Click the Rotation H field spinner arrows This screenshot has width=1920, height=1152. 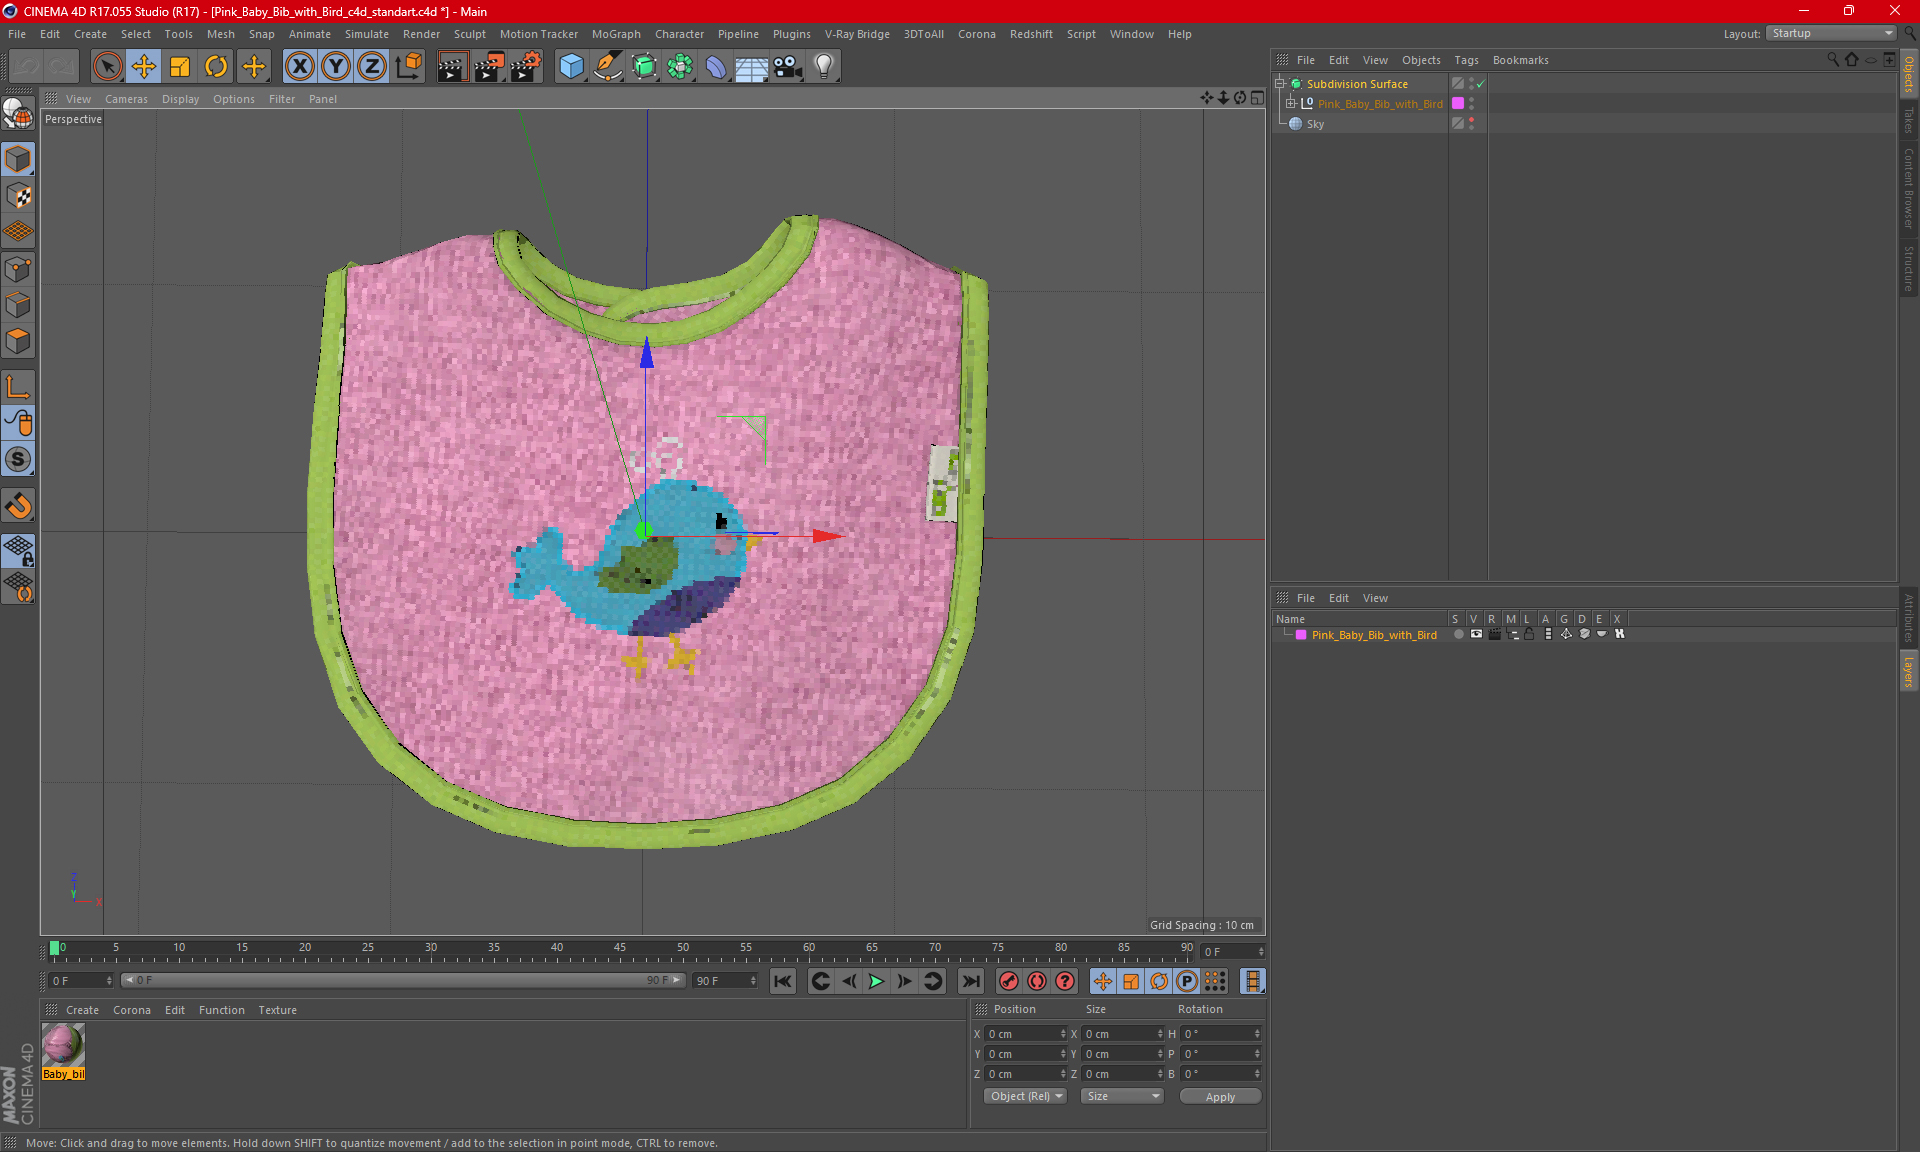point(1257,1034)
